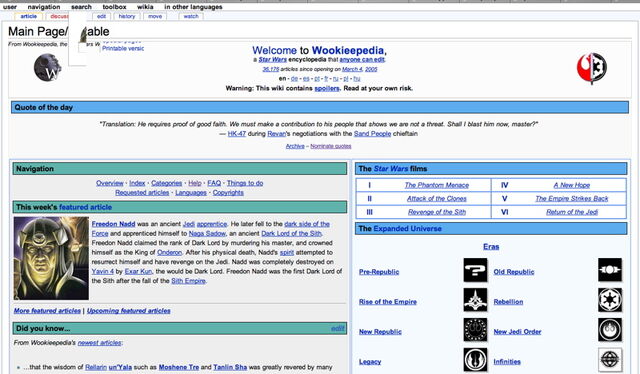Image resolution: width=640 pixels, height=374 pixels.
Task: Open the Revan link in the quote
Action: pos(276,134)
